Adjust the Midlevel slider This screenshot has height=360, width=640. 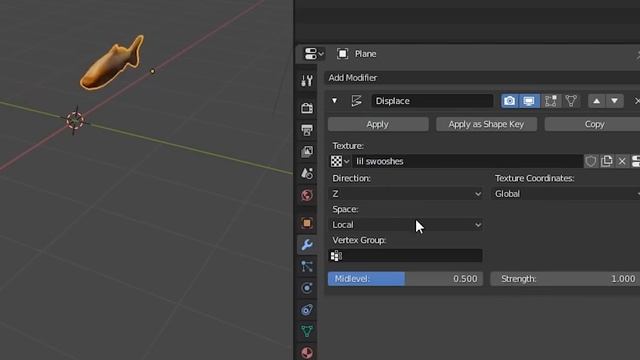pyautogui.click(x=406, y=279)
